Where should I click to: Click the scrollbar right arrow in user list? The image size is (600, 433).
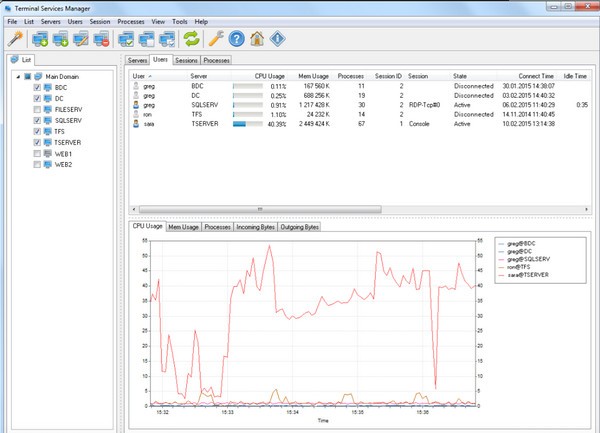click(x=586, y=209)
